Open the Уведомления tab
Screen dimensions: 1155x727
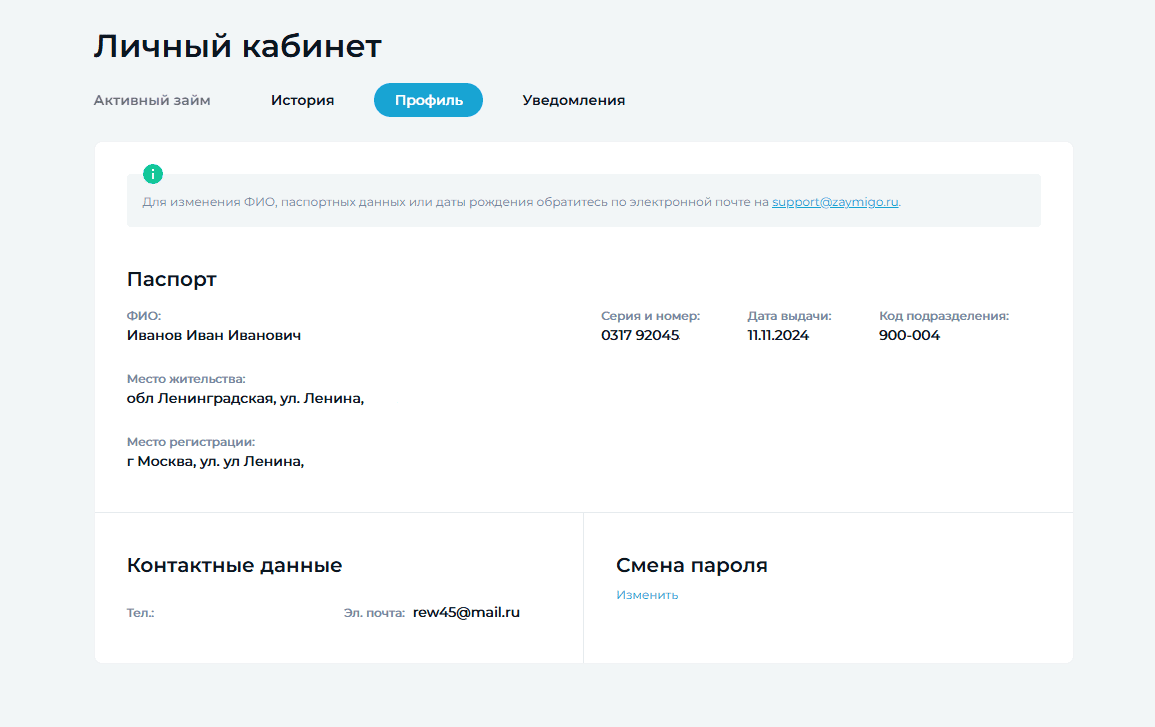point(573,100)
